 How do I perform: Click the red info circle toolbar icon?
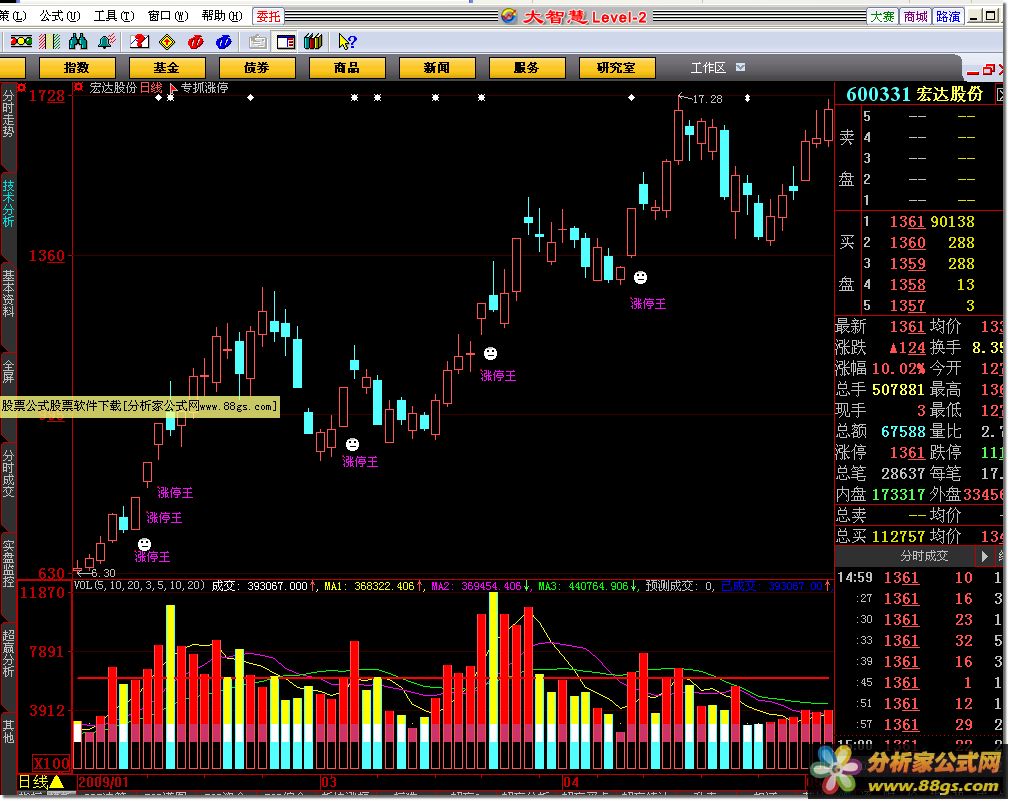pyautogui.click(x=196, y=42)
